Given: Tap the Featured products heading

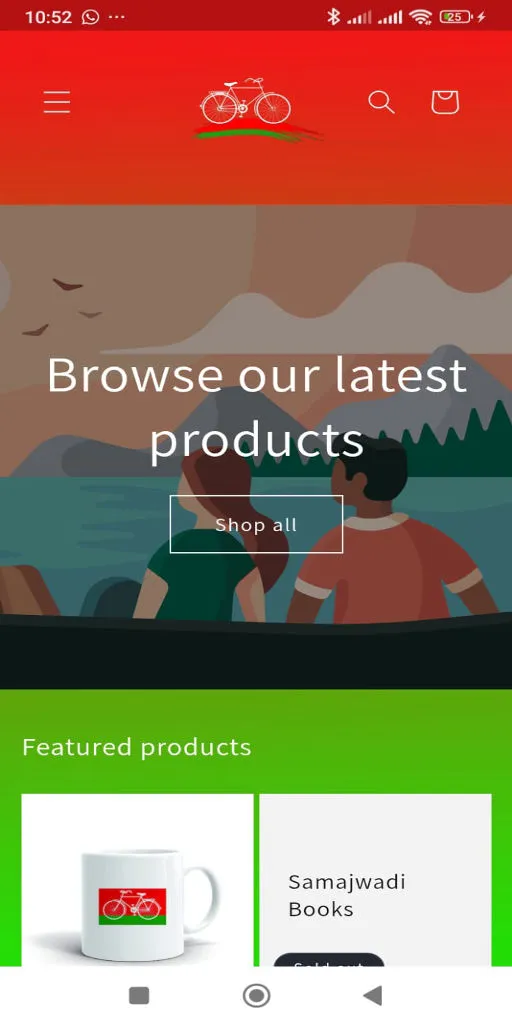Looking at the screenshot, I should point(136,747).
